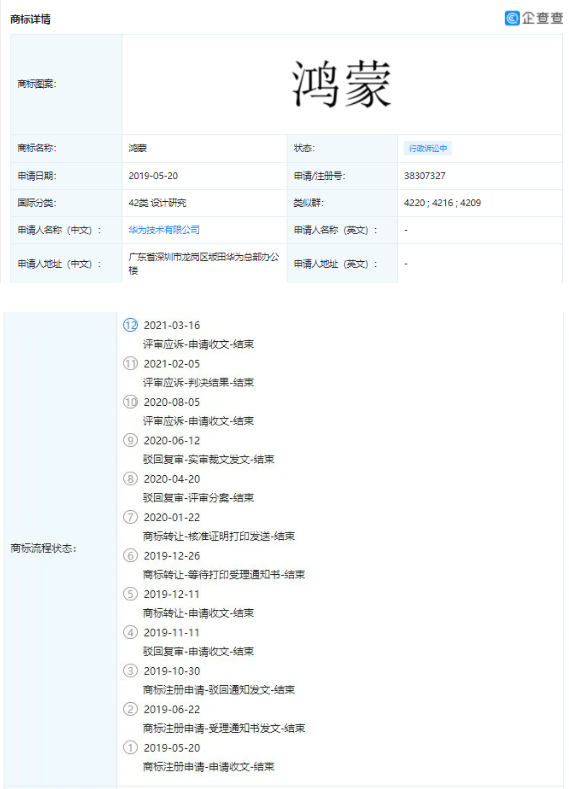Click 商标转让-申请收文-结束 entry
This screenshot has height=789, width=569.
pos(198,613)
